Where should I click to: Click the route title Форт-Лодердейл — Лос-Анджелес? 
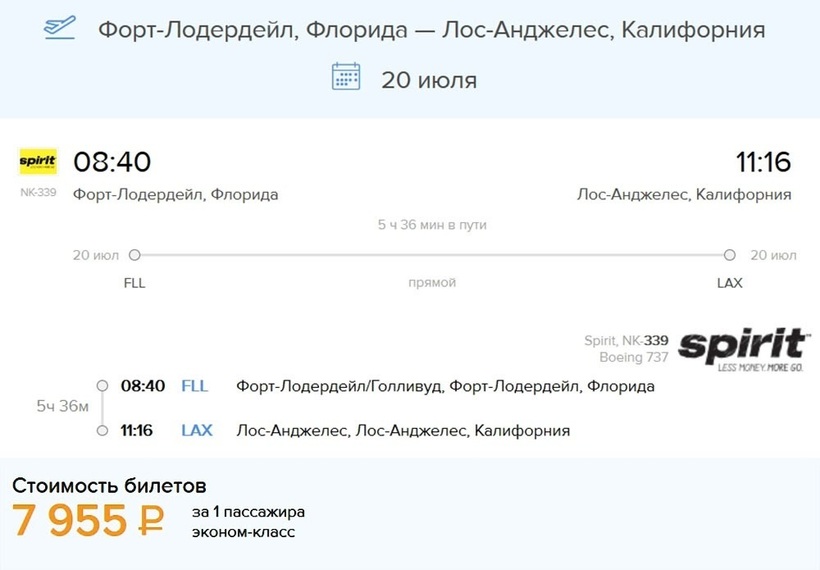tap(431, 30)
